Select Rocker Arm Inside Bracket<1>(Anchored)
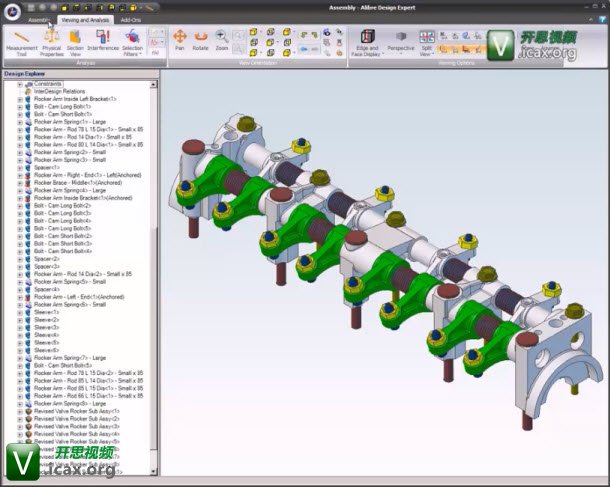Screen dimensions: 610x487 (x=83, y=198)
